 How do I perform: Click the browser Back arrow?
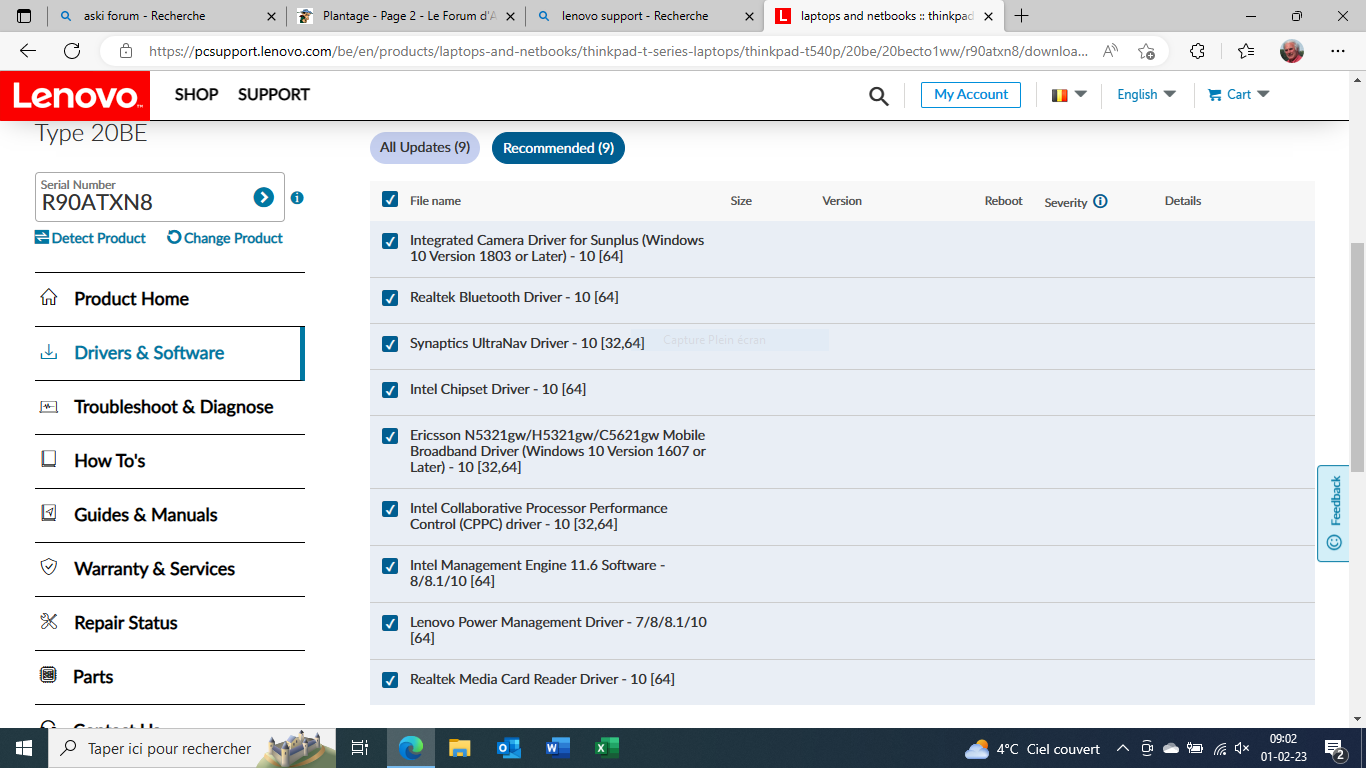point(27,51)
